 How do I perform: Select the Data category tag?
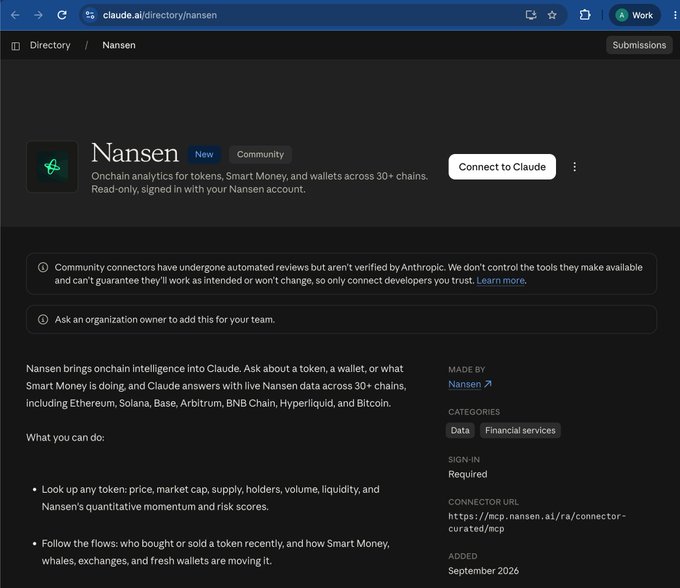point(460,430)
